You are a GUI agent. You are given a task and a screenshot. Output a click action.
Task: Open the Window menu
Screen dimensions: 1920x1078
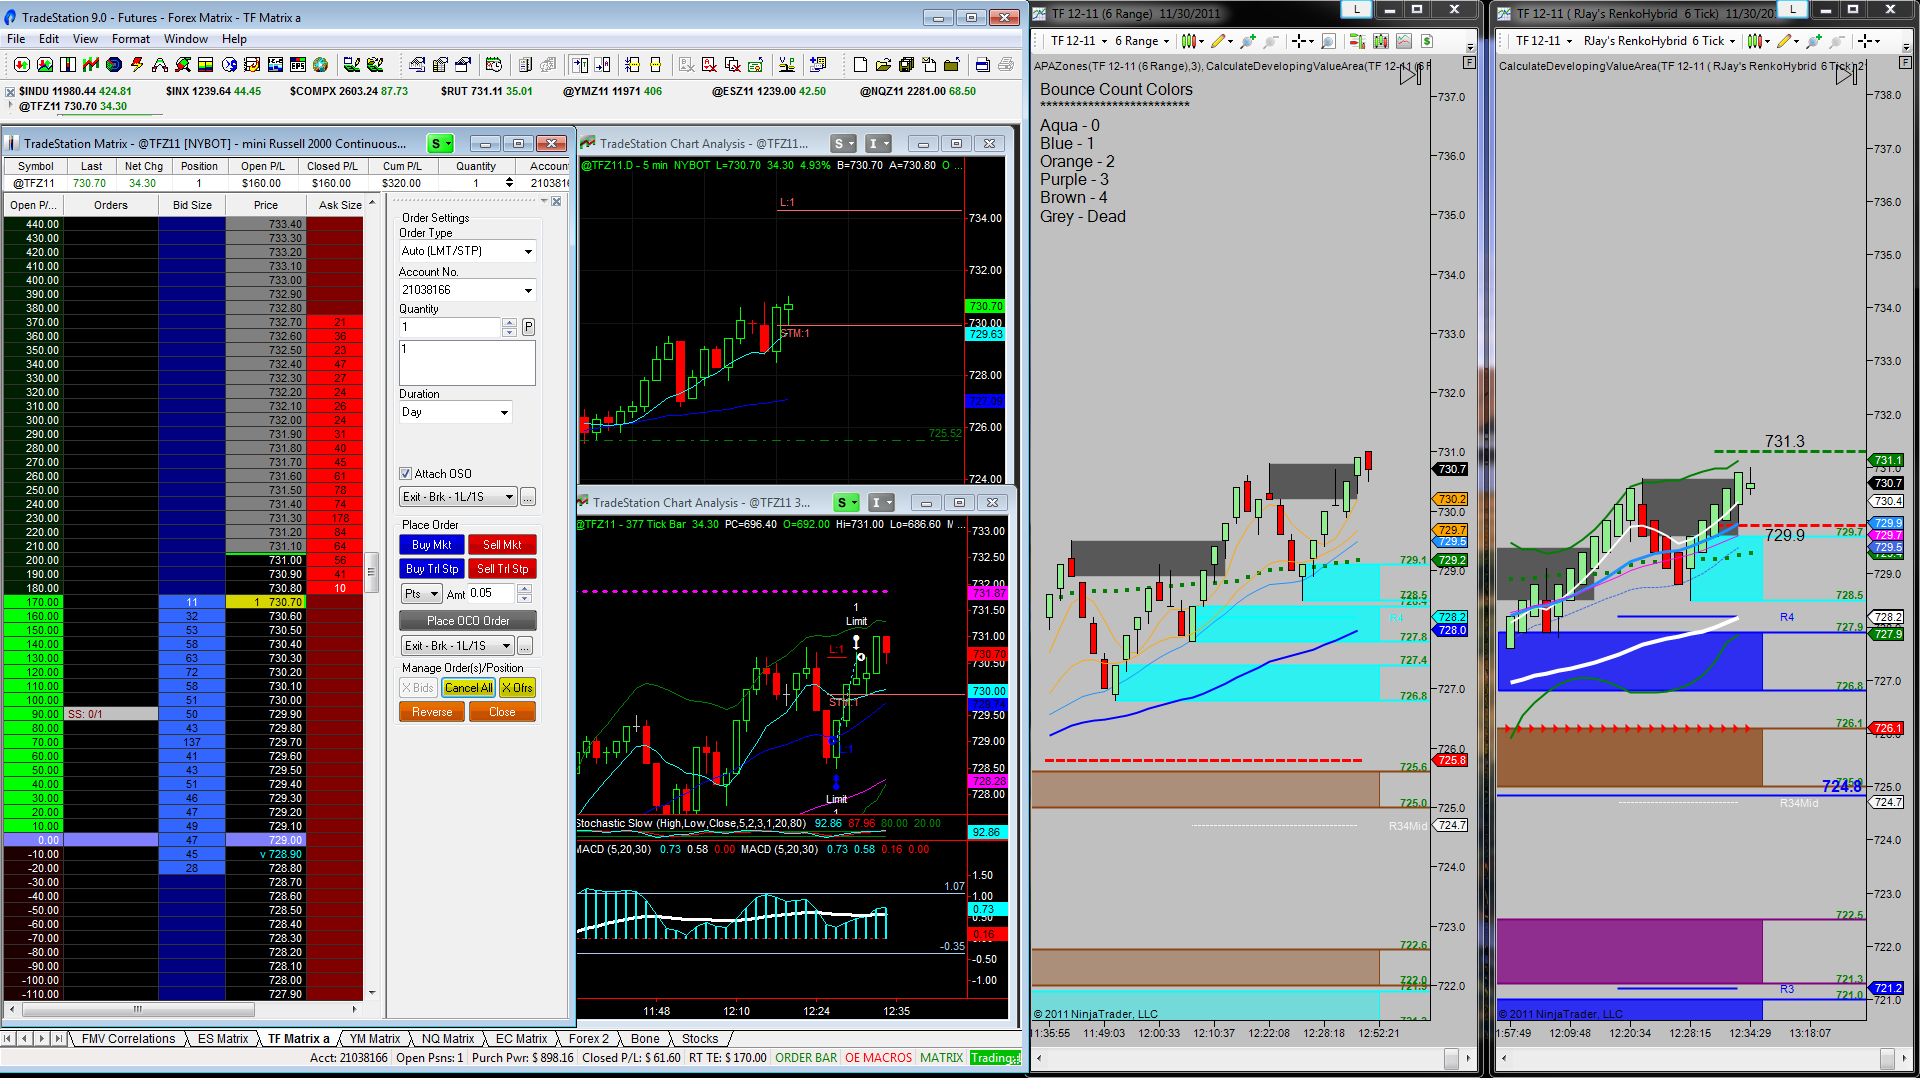coord(186,39)
